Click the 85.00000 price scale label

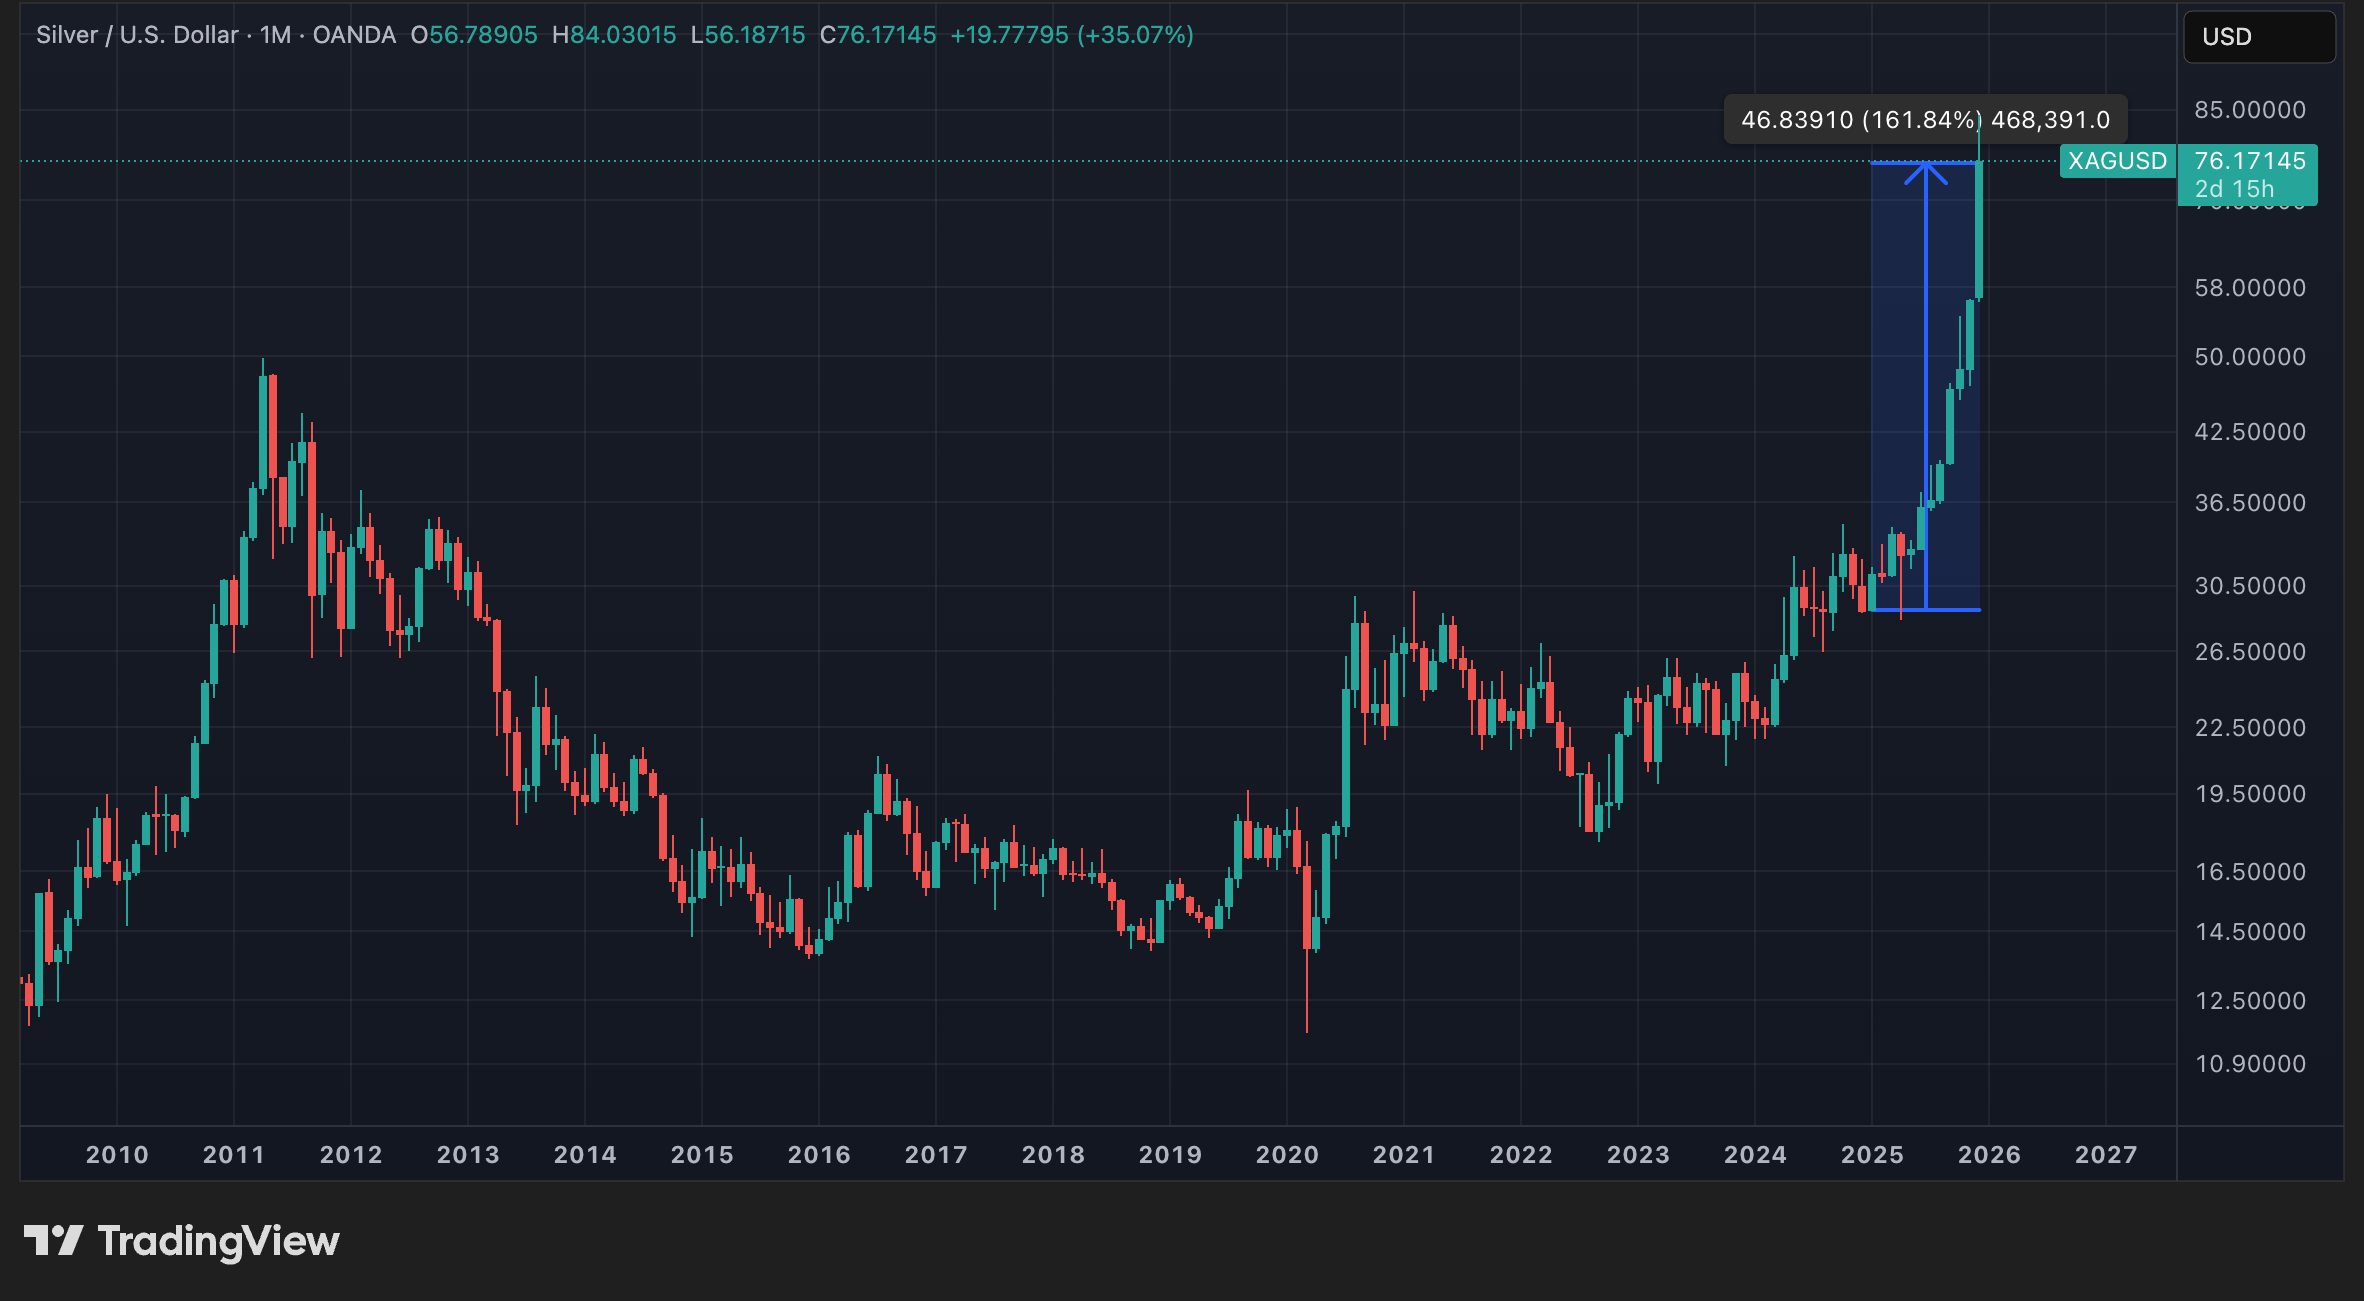click(x=2249, y=110)
